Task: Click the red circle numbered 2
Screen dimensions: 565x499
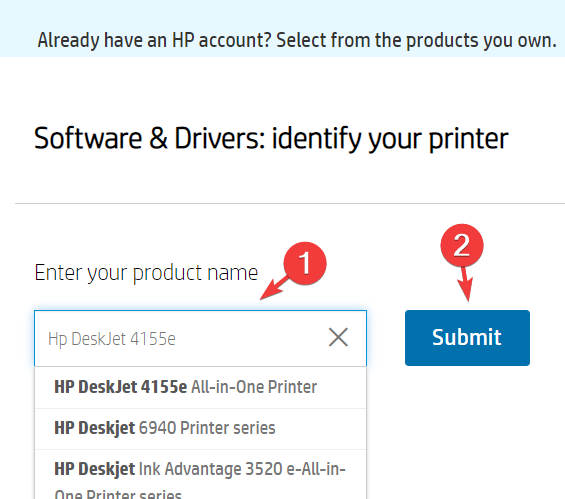Action: [462, 245]
